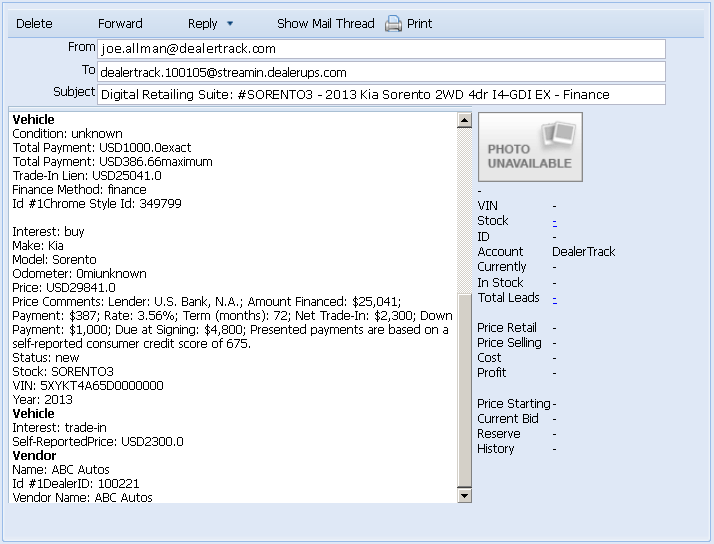Open the Stock value link
714x544 pixels.
click(x=554, y=221)
